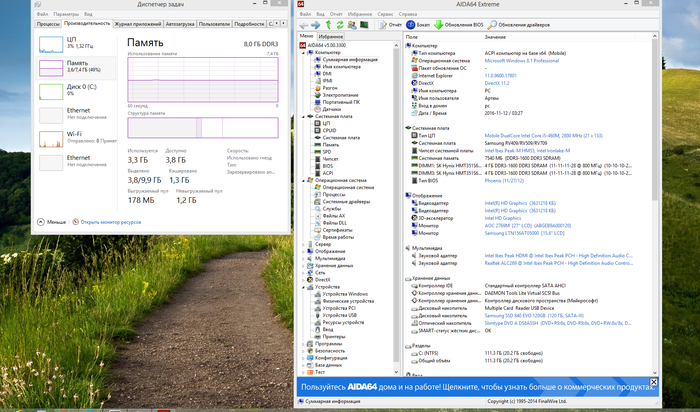Click the green Up arrow toolbar icon
Viewport: 700px width, 412px height.
pyautogui.click(x=327, y=23)
